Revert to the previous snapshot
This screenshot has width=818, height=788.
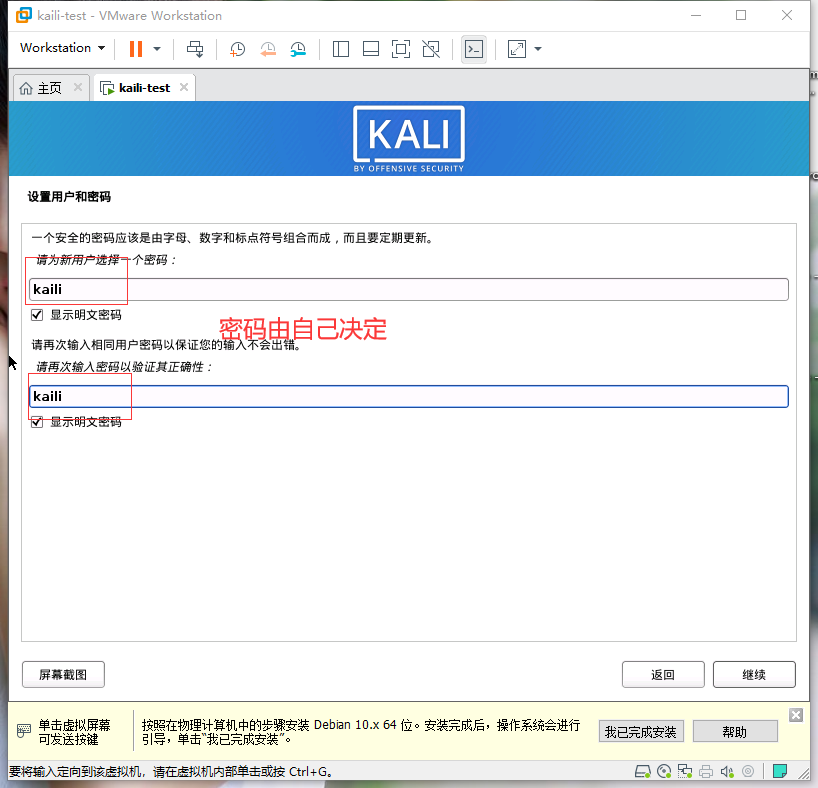click(268, 49)
